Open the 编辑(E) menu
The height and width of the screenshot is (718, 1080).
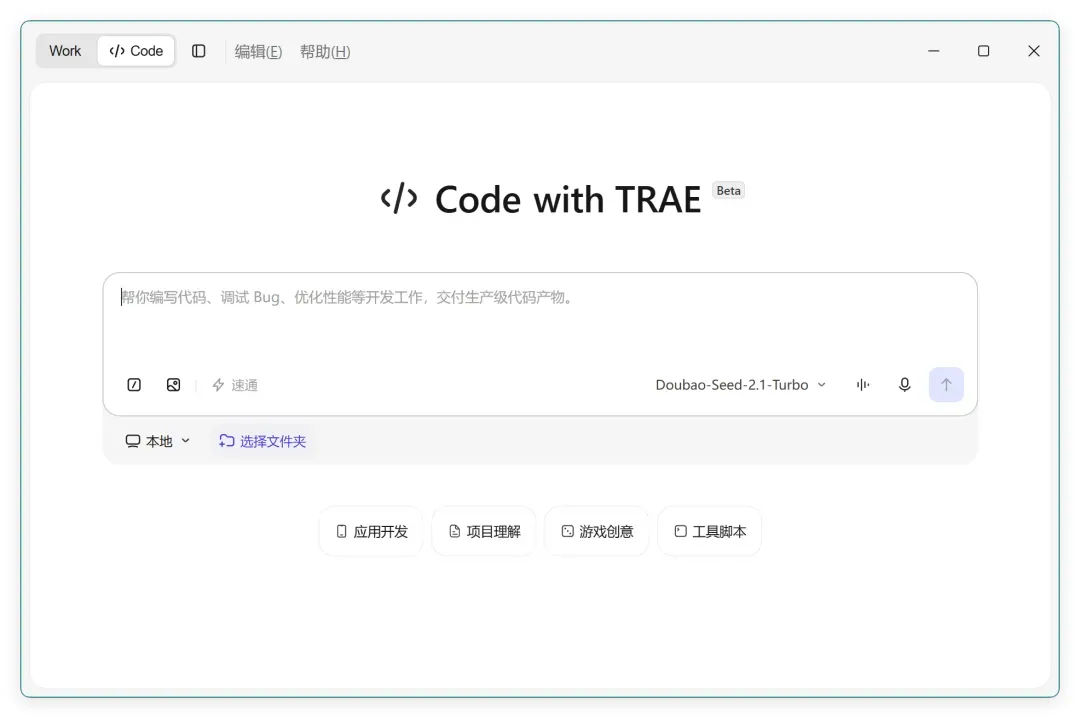[258, 52]
